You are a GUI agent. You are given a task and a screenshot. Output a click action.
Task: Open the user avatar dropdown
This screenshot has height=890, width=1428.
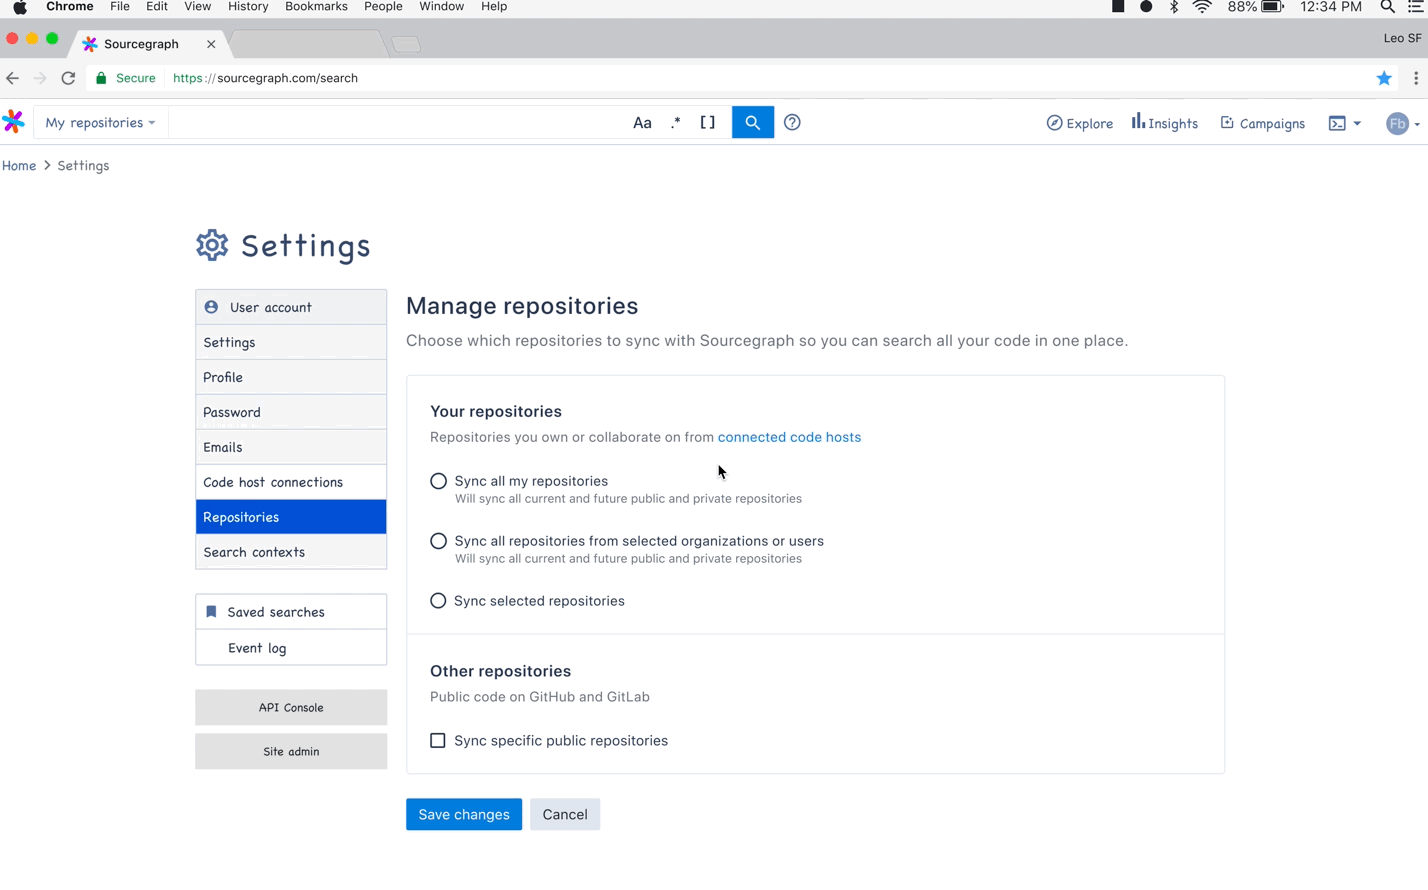[x=1402, y=123]
